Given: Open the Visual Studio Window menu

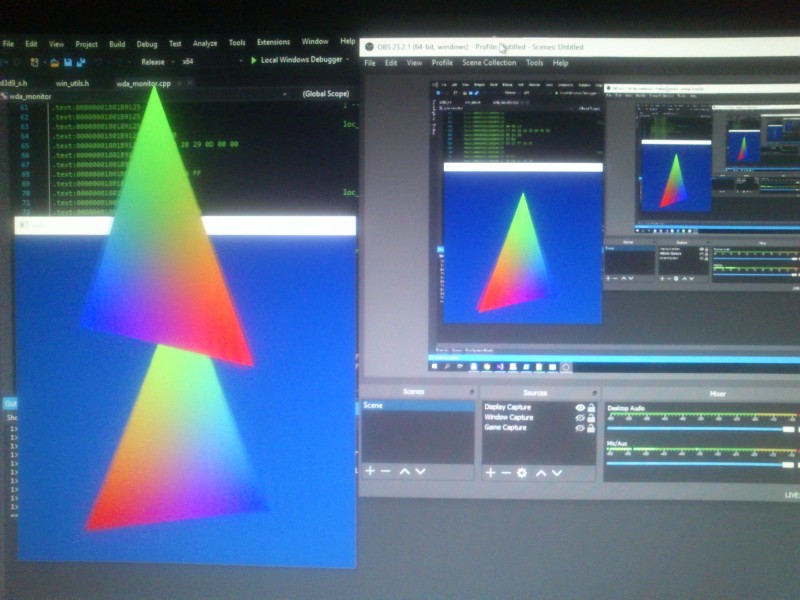Looking at the screenshot, I should coord(315,41).
